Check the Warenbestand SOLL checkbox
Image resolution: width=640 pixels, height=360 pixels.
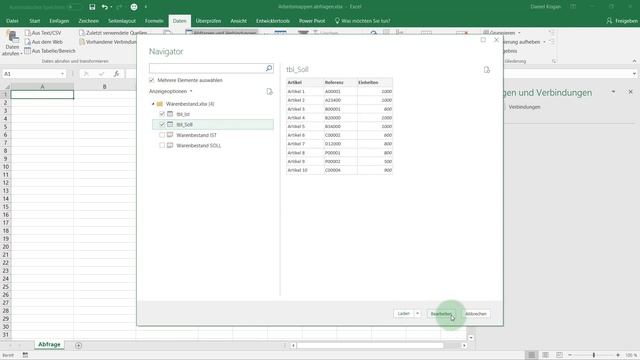tap(162, 145)
